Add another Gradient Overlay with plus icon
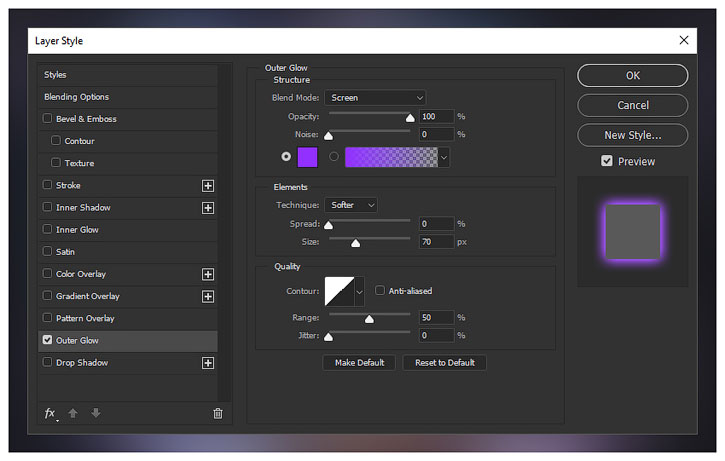Viewport: 725px width, 461px height. [208, 296]
